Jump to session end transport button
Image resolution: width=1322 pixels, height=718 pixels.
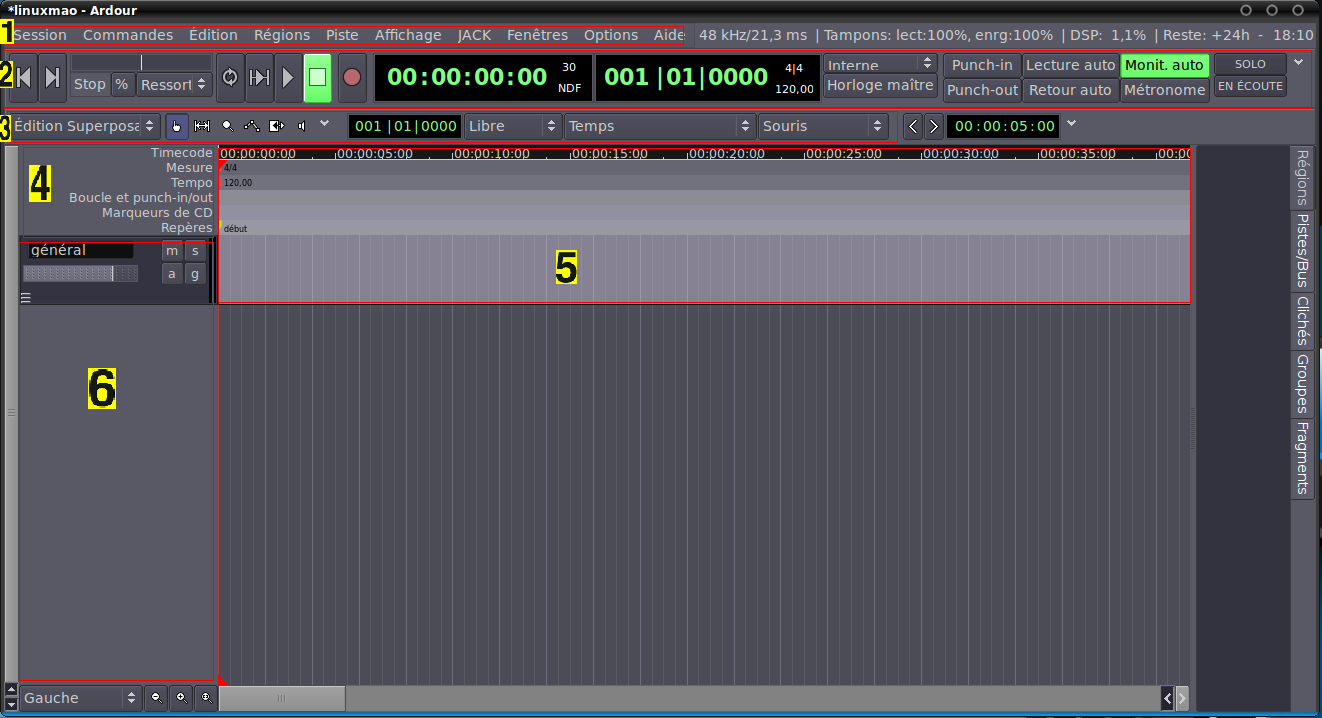point(53,77)
